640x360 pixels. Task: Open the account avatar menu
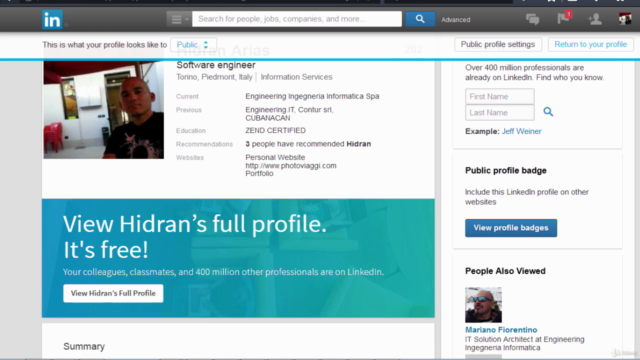click(x=625, y=19)
